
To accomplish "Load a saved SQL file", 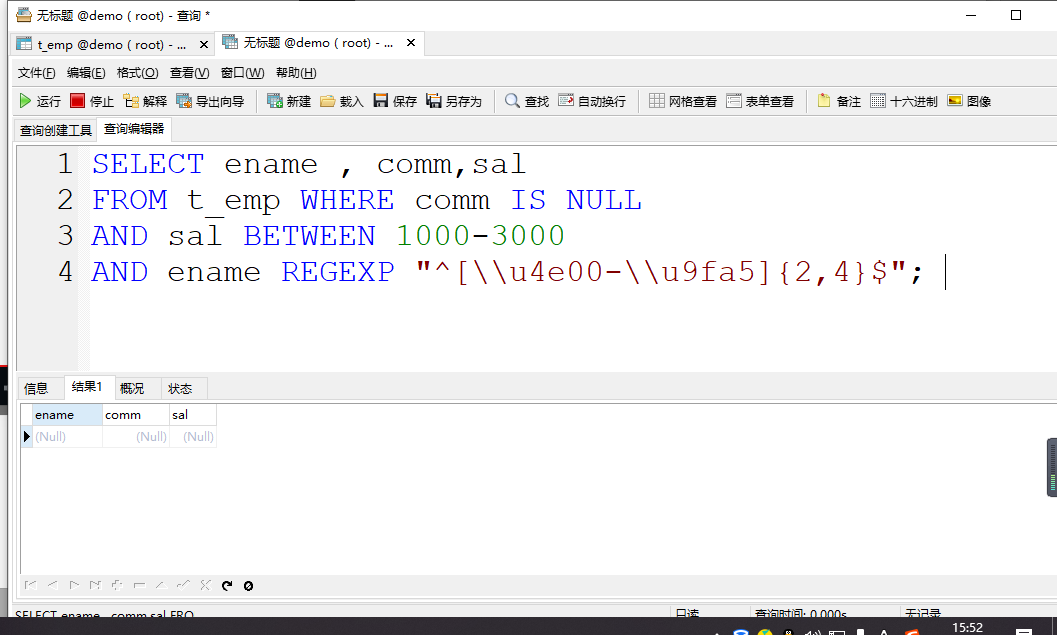I will click(339, 100).
